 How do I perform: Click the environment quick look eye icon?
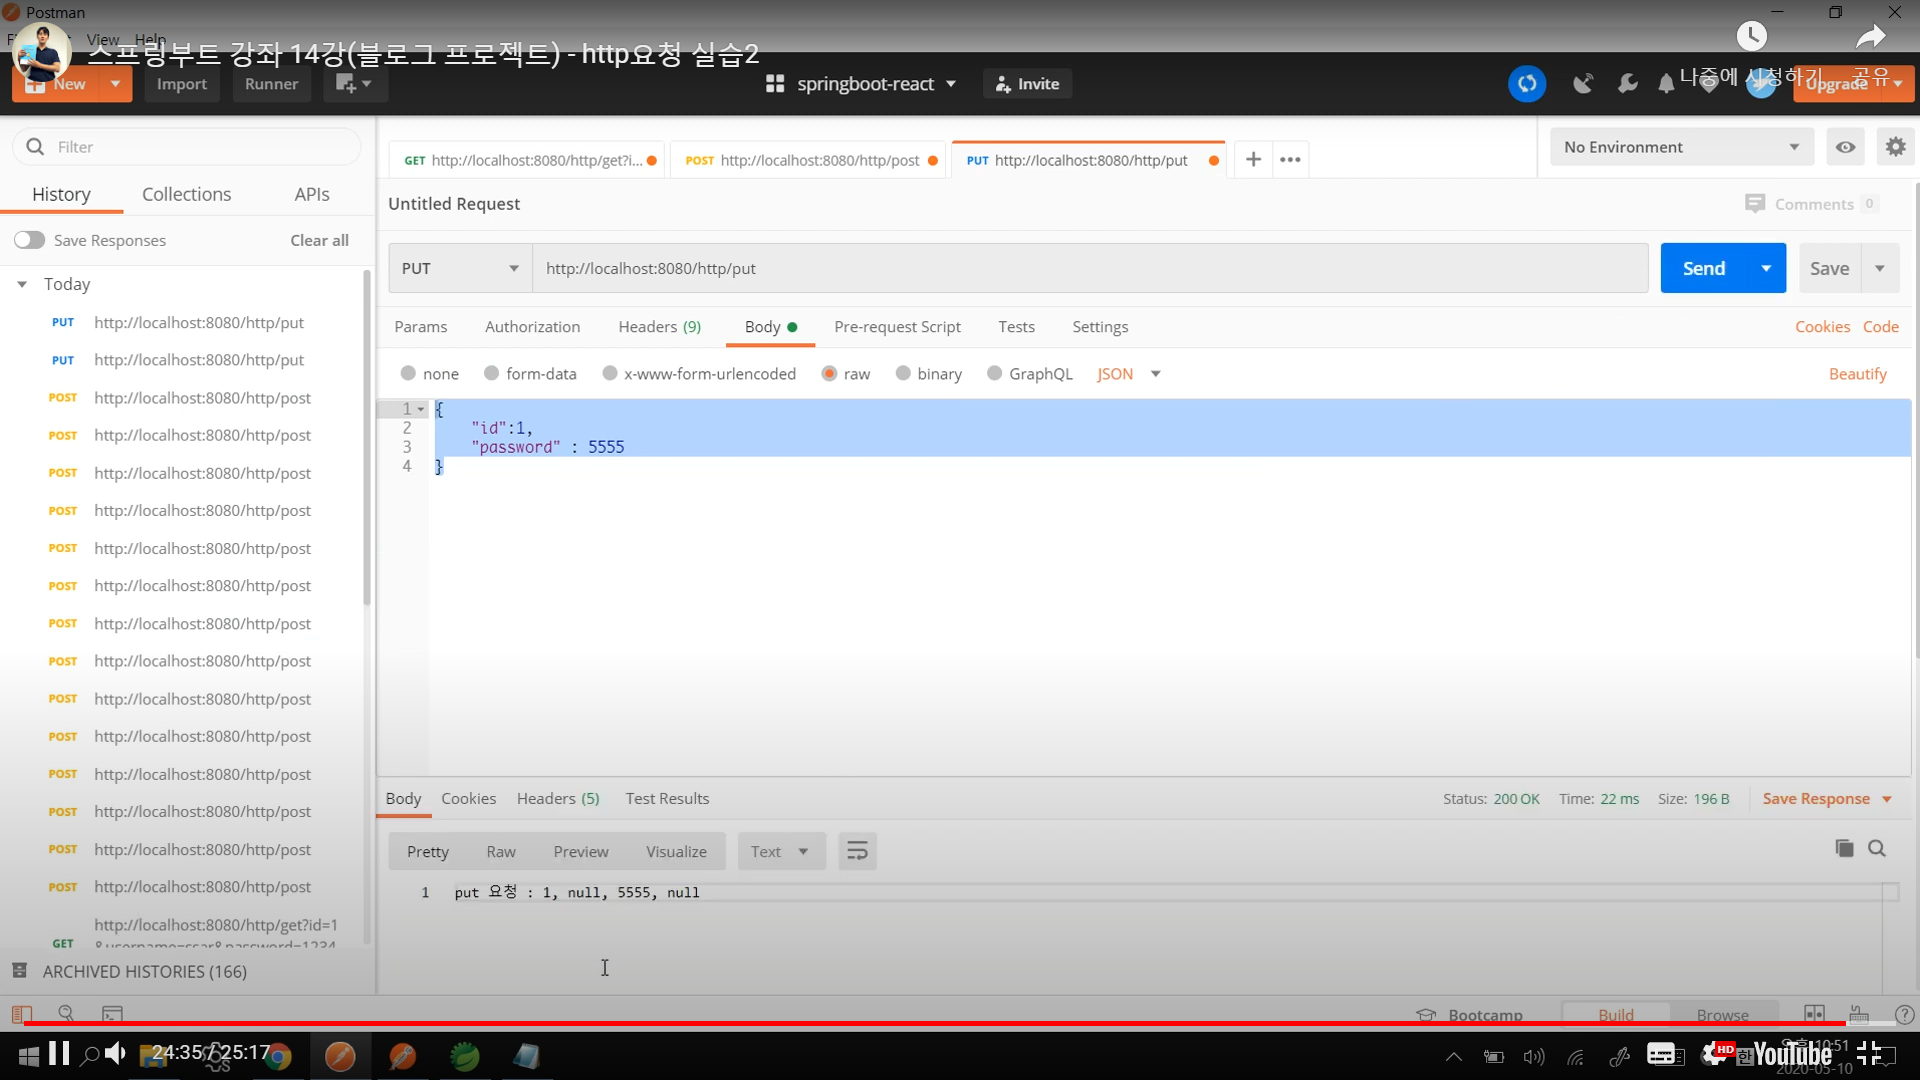[x=1845, y=147]
